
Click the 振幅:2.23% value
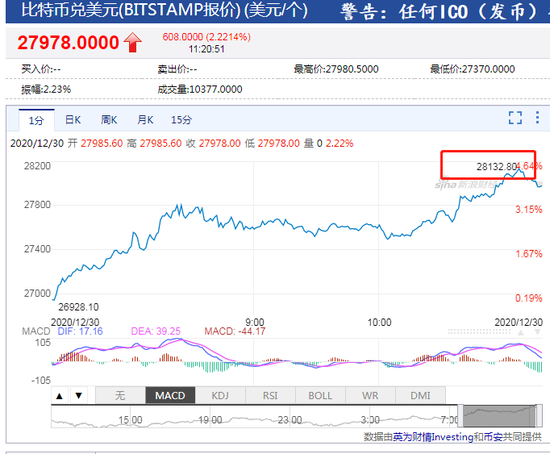pos(46,89)
